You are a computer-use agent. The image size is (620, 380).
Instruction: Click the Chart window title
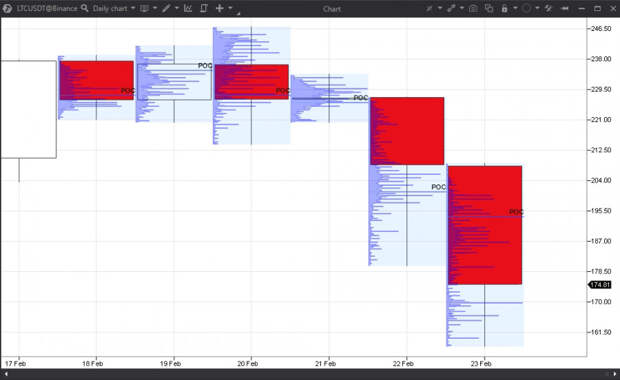coord(331,9)
